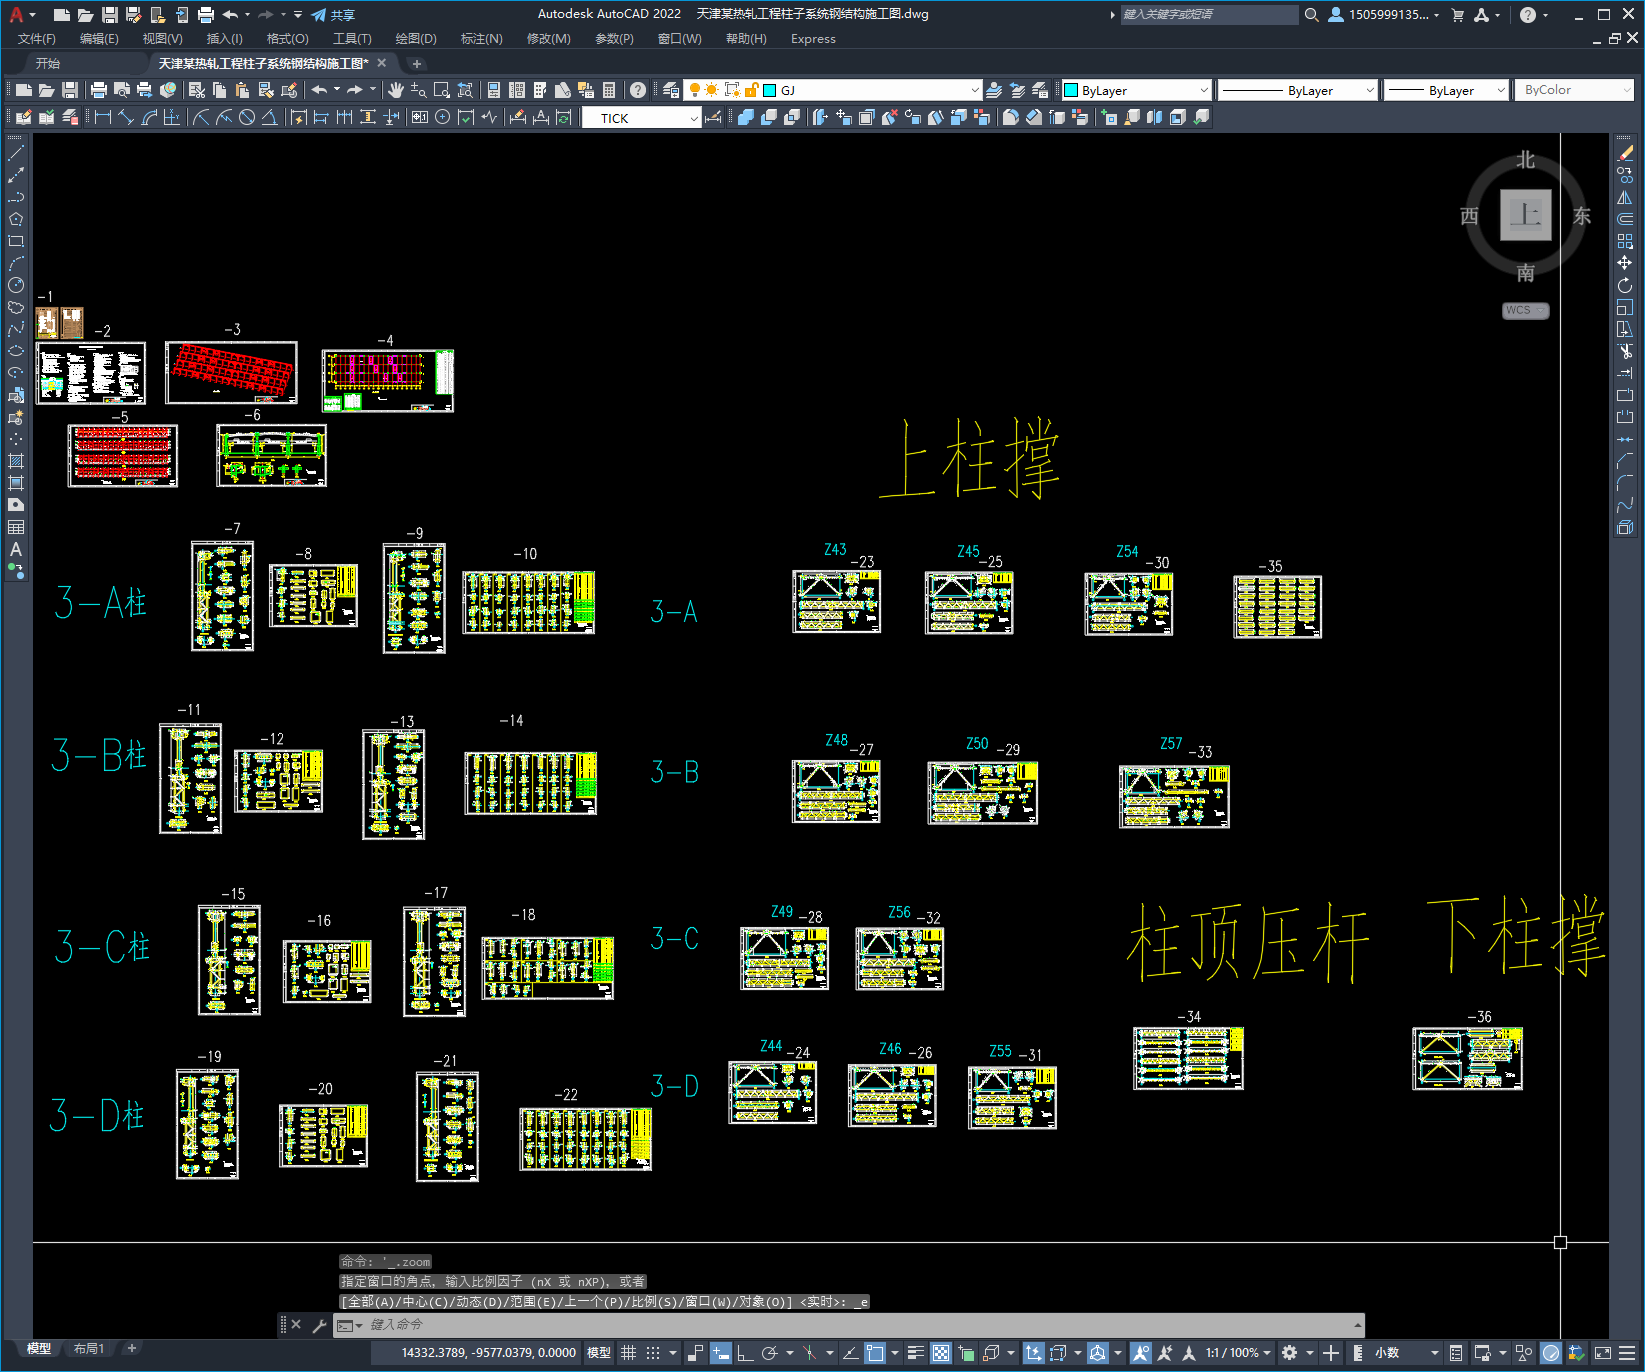Click Save icon in quick access toolbar

110,15
